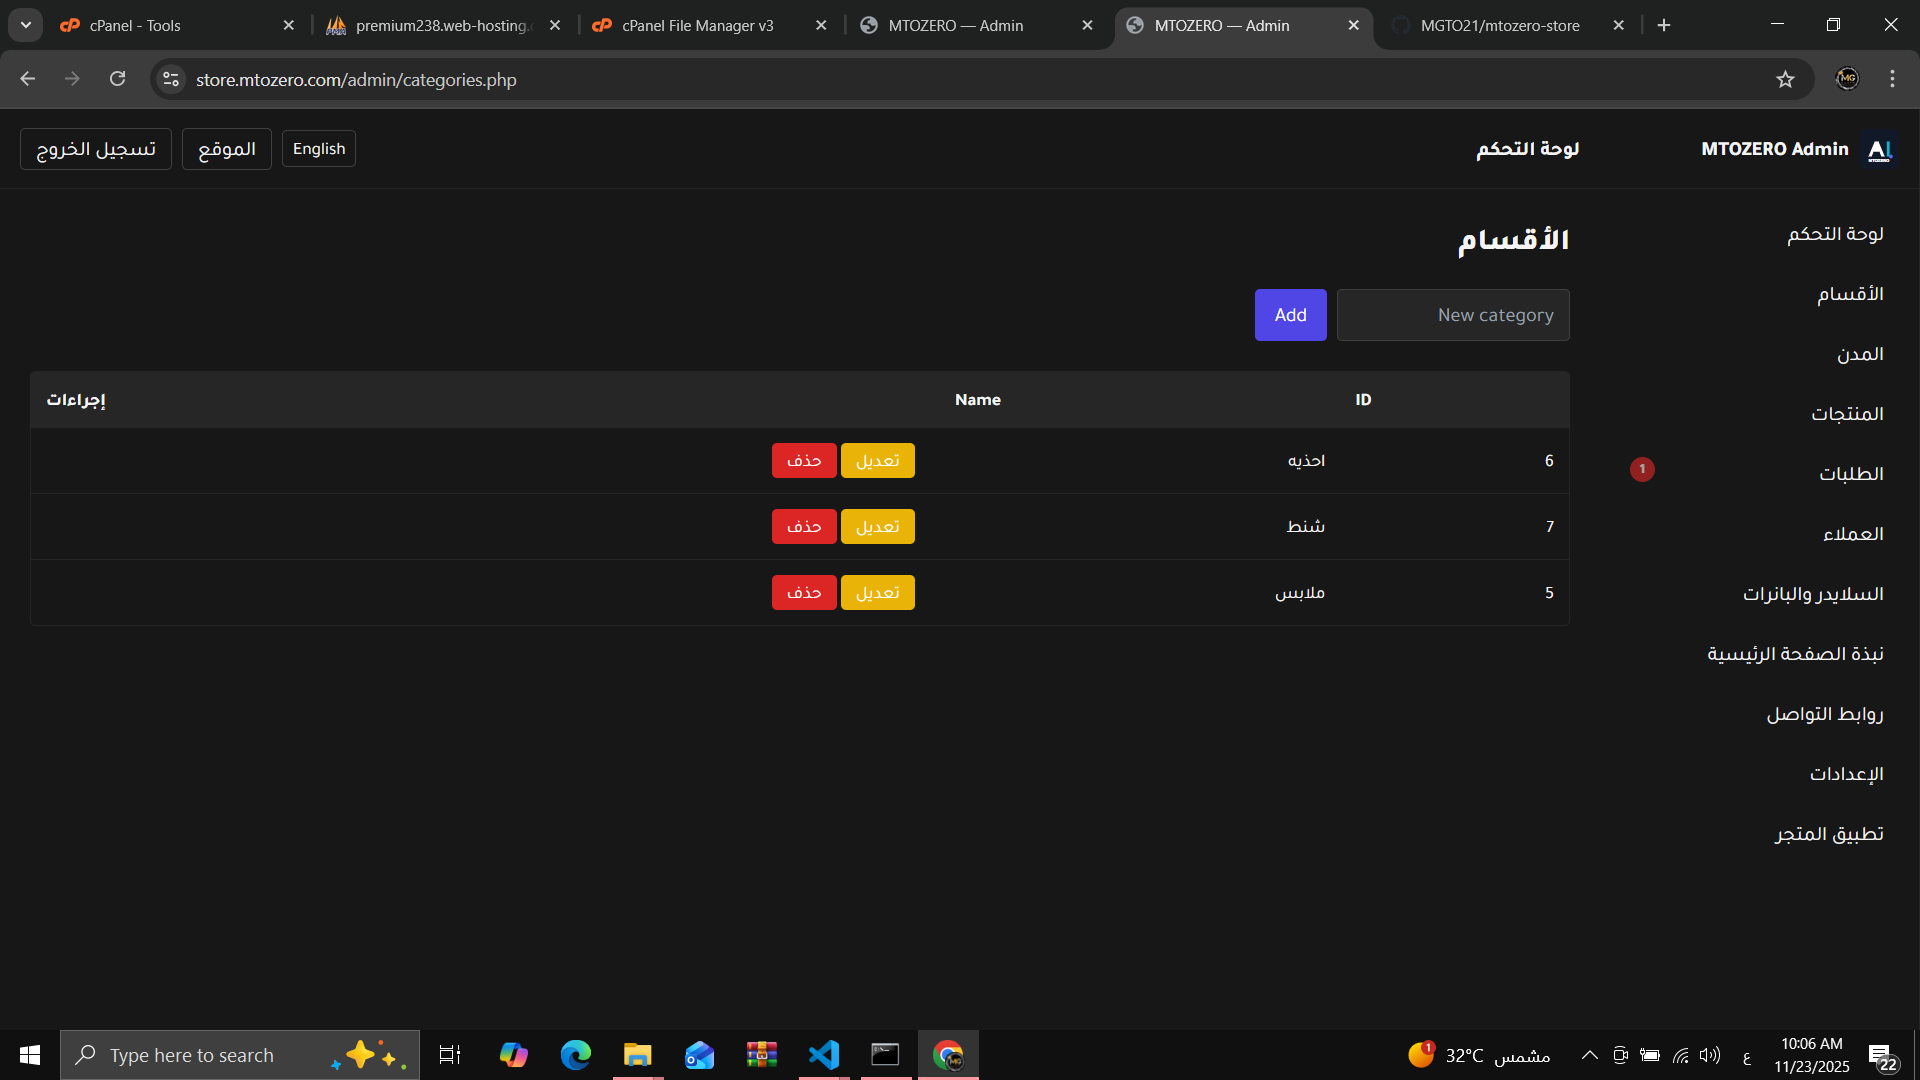Open the الطلبات sidebar menu item
The width and height of the screenshot is (1920, 1080).
(1850, 474)
